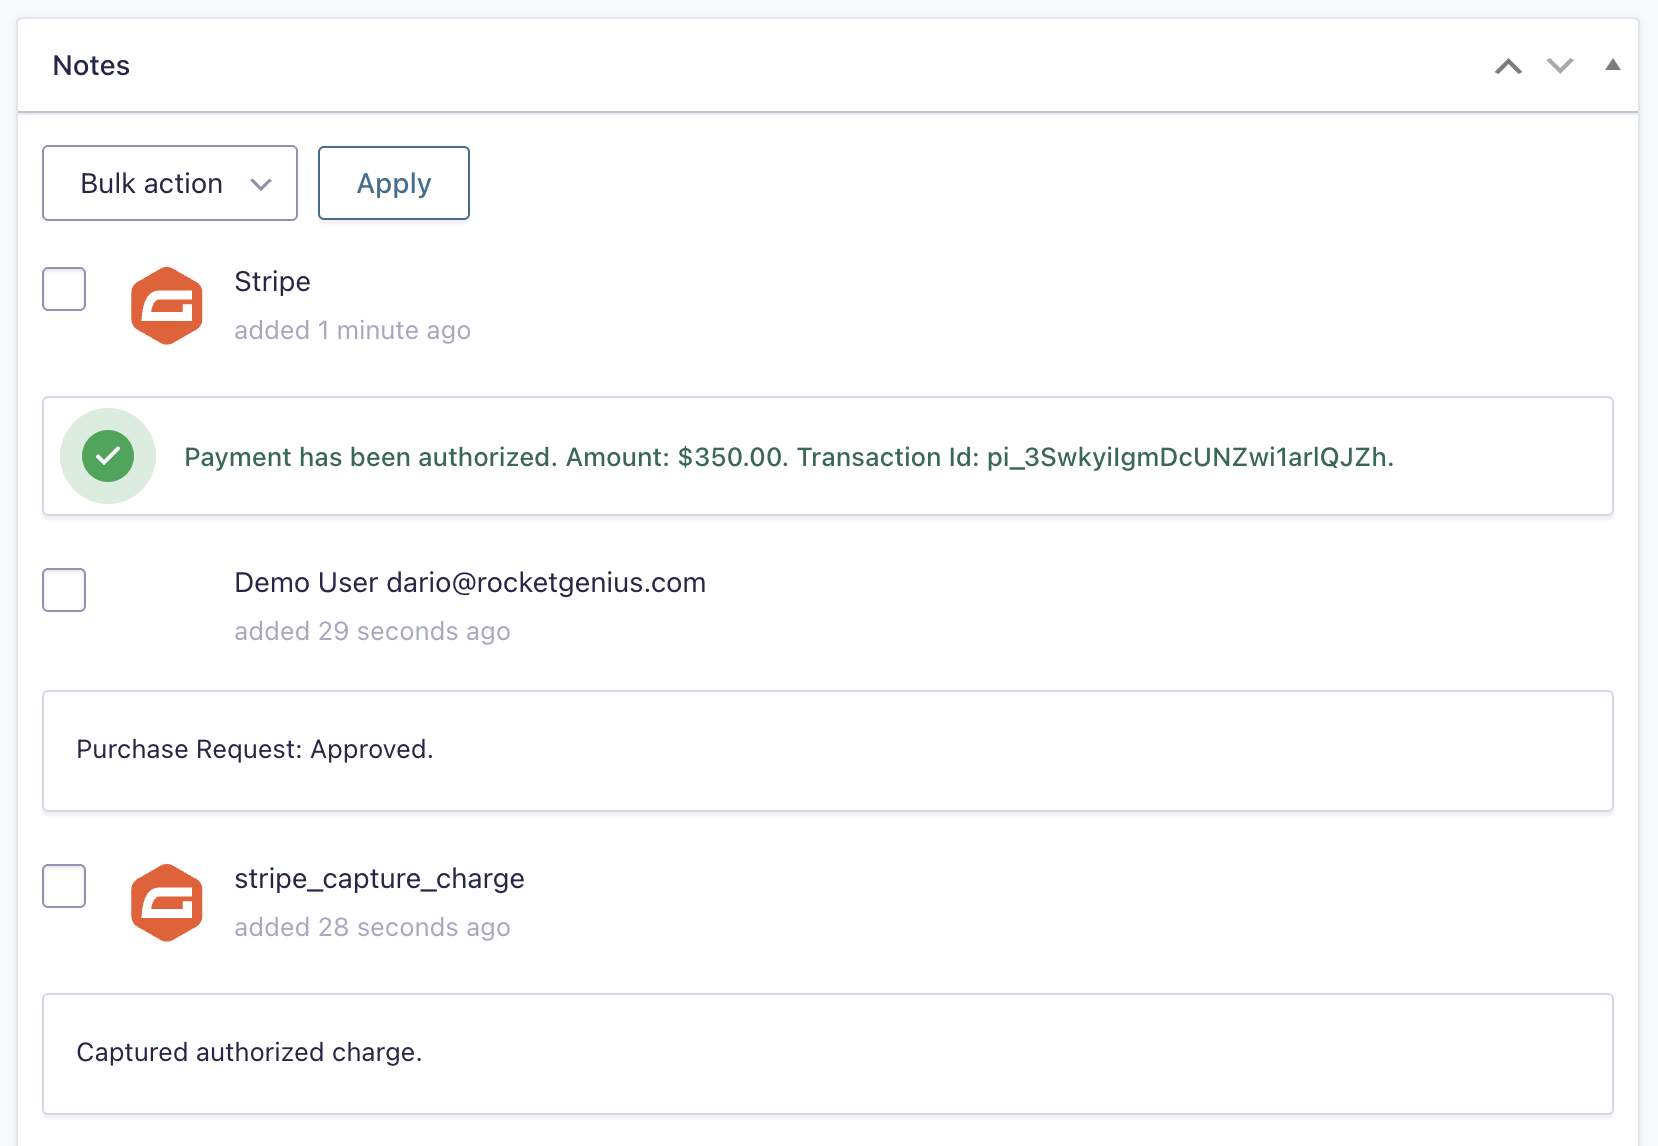This screenshot has height=1146, width=1658.
Task: Click the 'added 1 minute ago' timestamp
Action: click(x=352, y=330)
